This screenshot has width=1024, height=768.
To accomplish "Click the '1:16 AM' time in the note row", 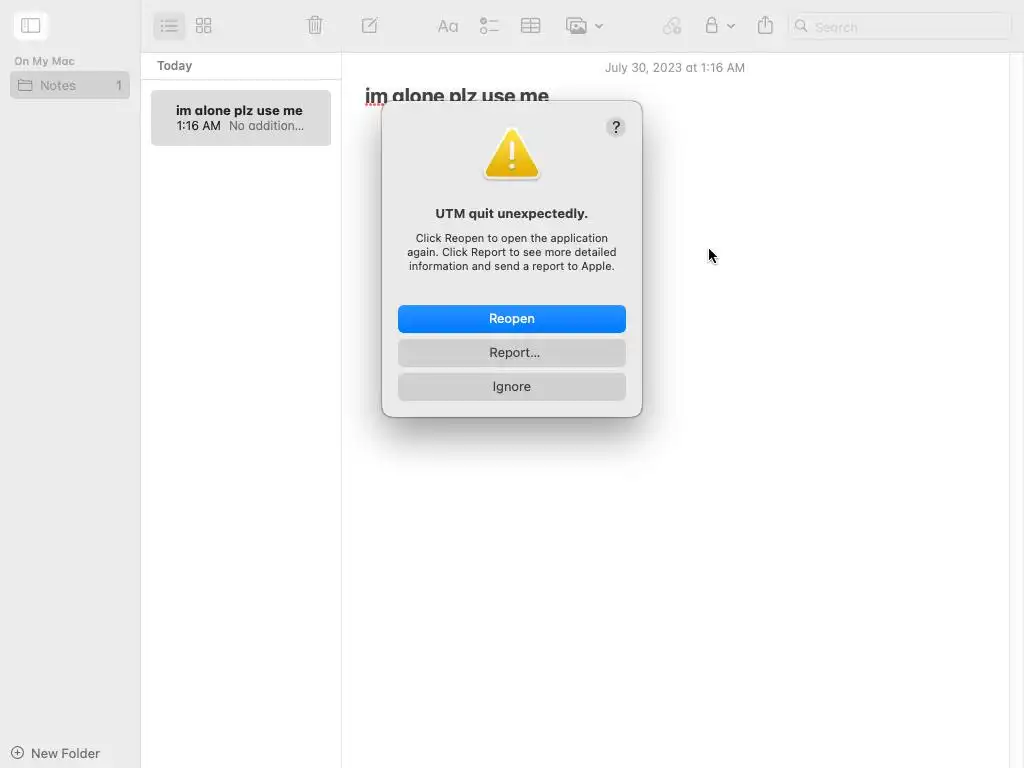I will tap(199, 126).
